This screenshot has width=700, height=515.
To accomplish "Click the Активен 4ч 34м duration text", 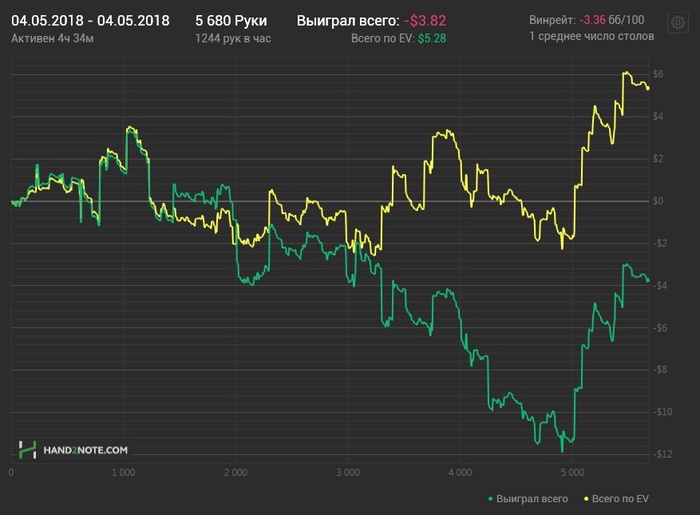I will (x=51, y=38).
